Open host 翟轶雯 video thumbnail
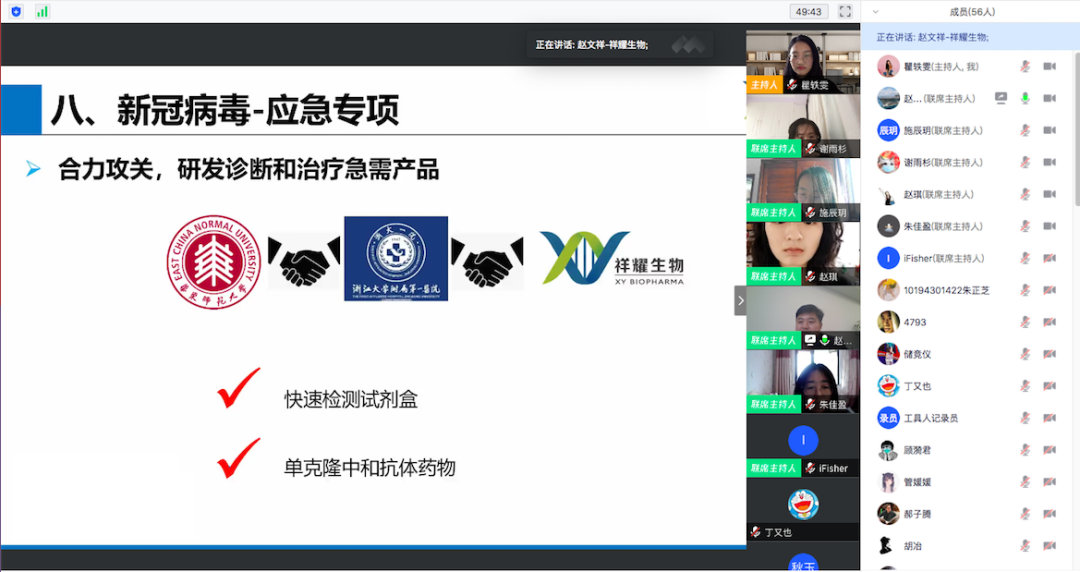This screenshot has width=1080, height=572. 803,62
